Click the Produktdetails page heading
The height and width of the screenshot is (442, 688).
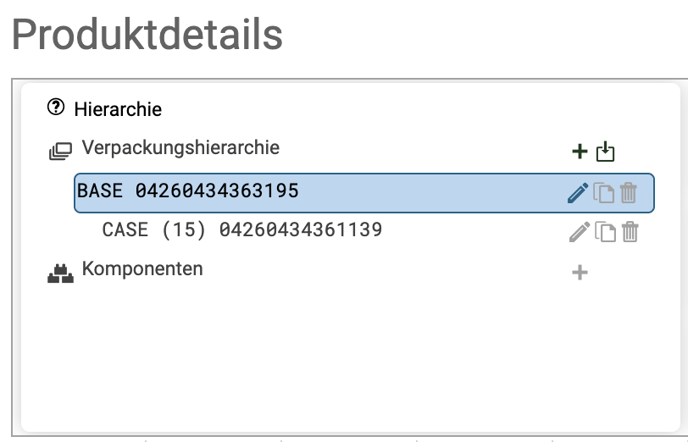tap(147, 34)
